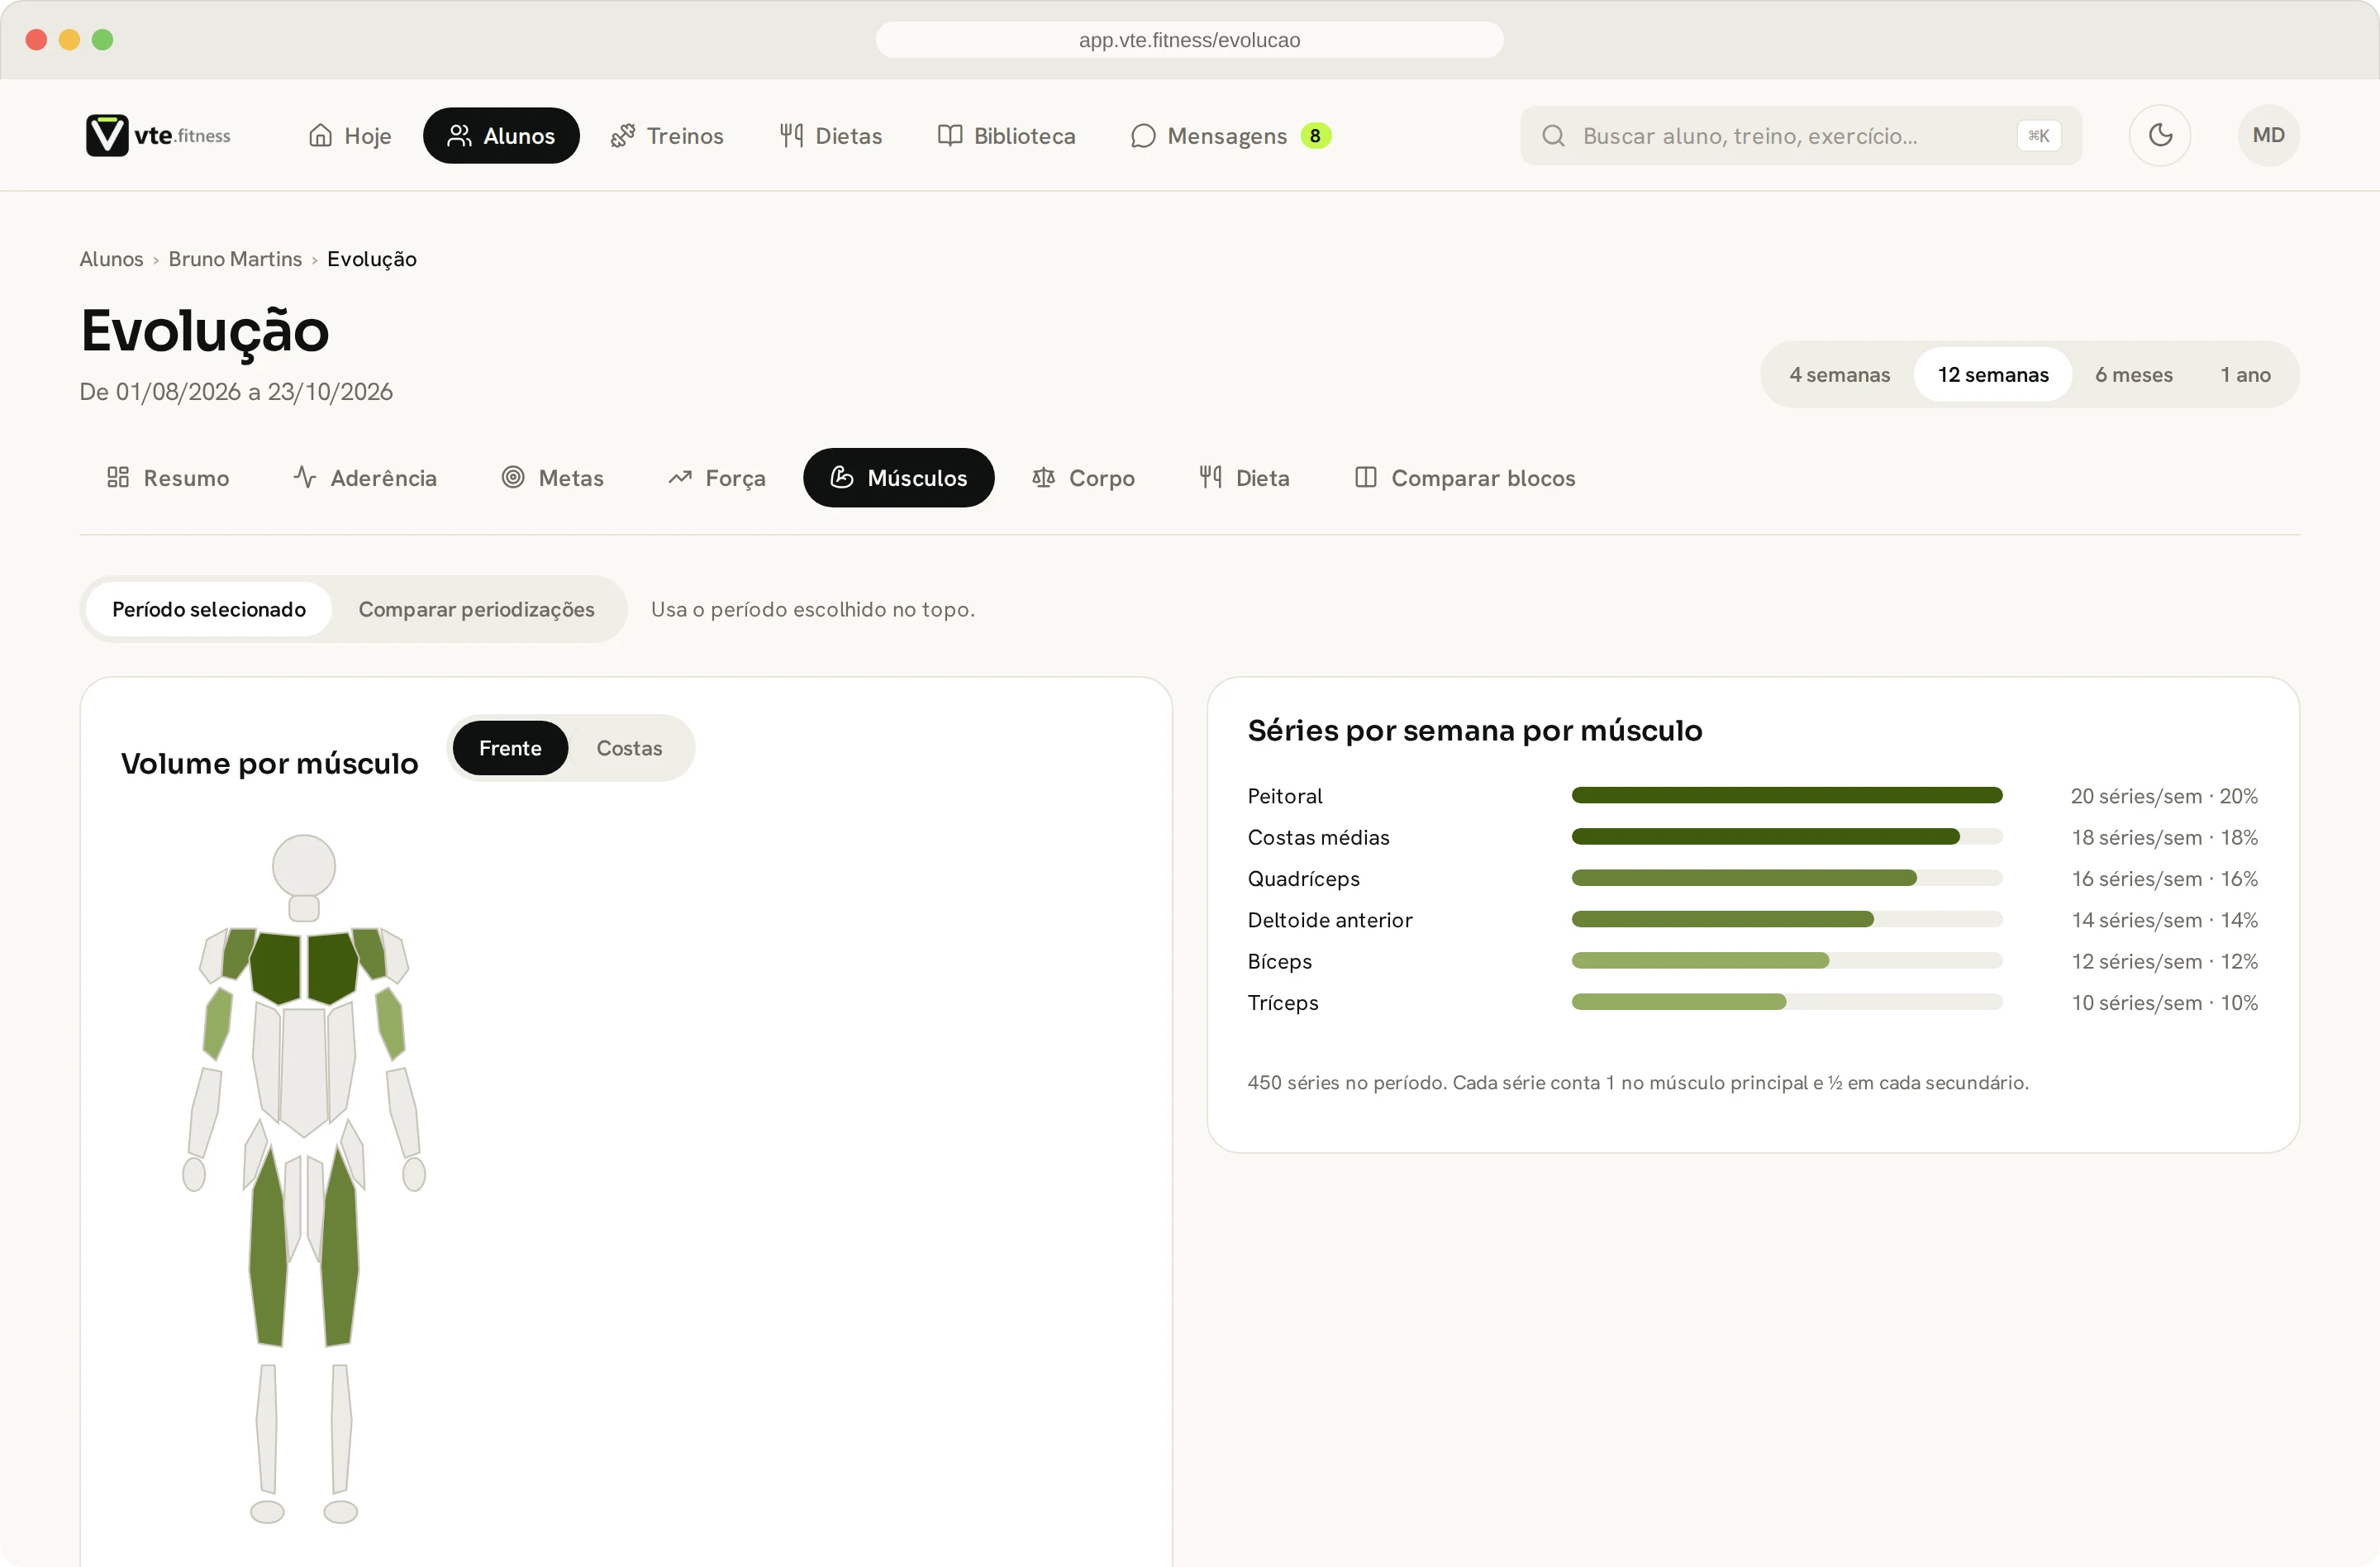Open Treinos via the dumbbell icon
Image resolution: width=2380 pixels, height=1567 pixels.
[622, 135]
